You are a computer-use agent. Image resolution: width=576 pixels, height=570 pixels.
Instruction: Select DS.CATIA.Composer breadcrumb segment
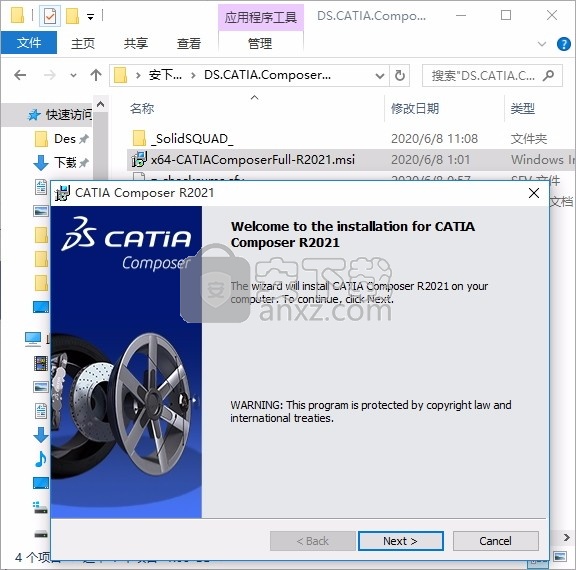pyautogui.click(x=267, y=75)
